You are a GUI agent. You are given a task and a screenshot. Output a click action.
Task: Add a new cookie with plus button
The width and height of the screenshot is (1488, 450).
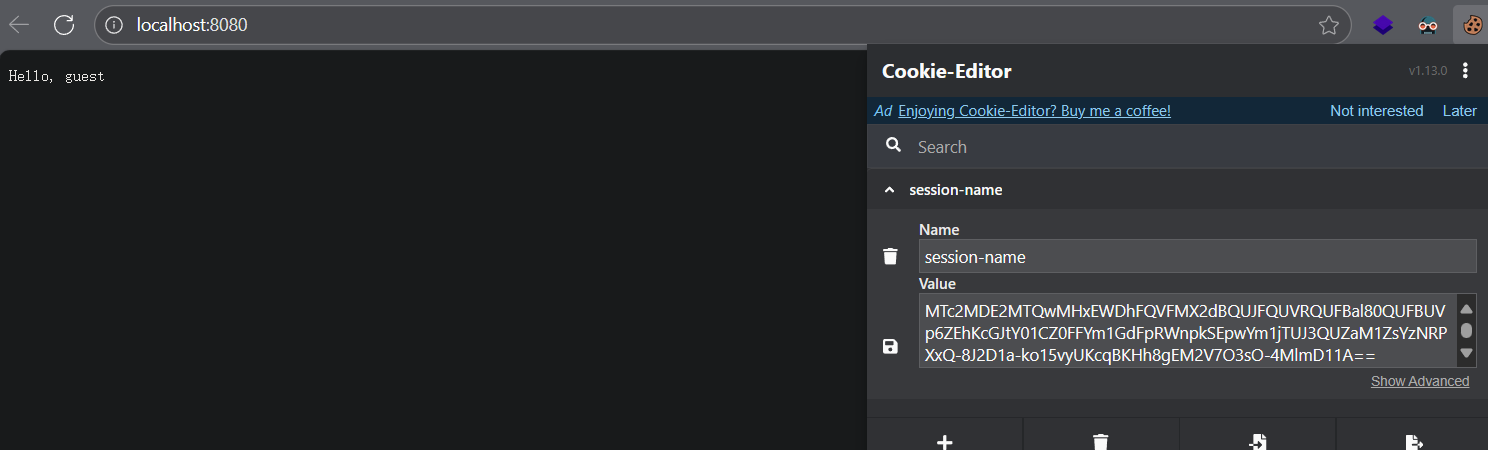(944, 441)
